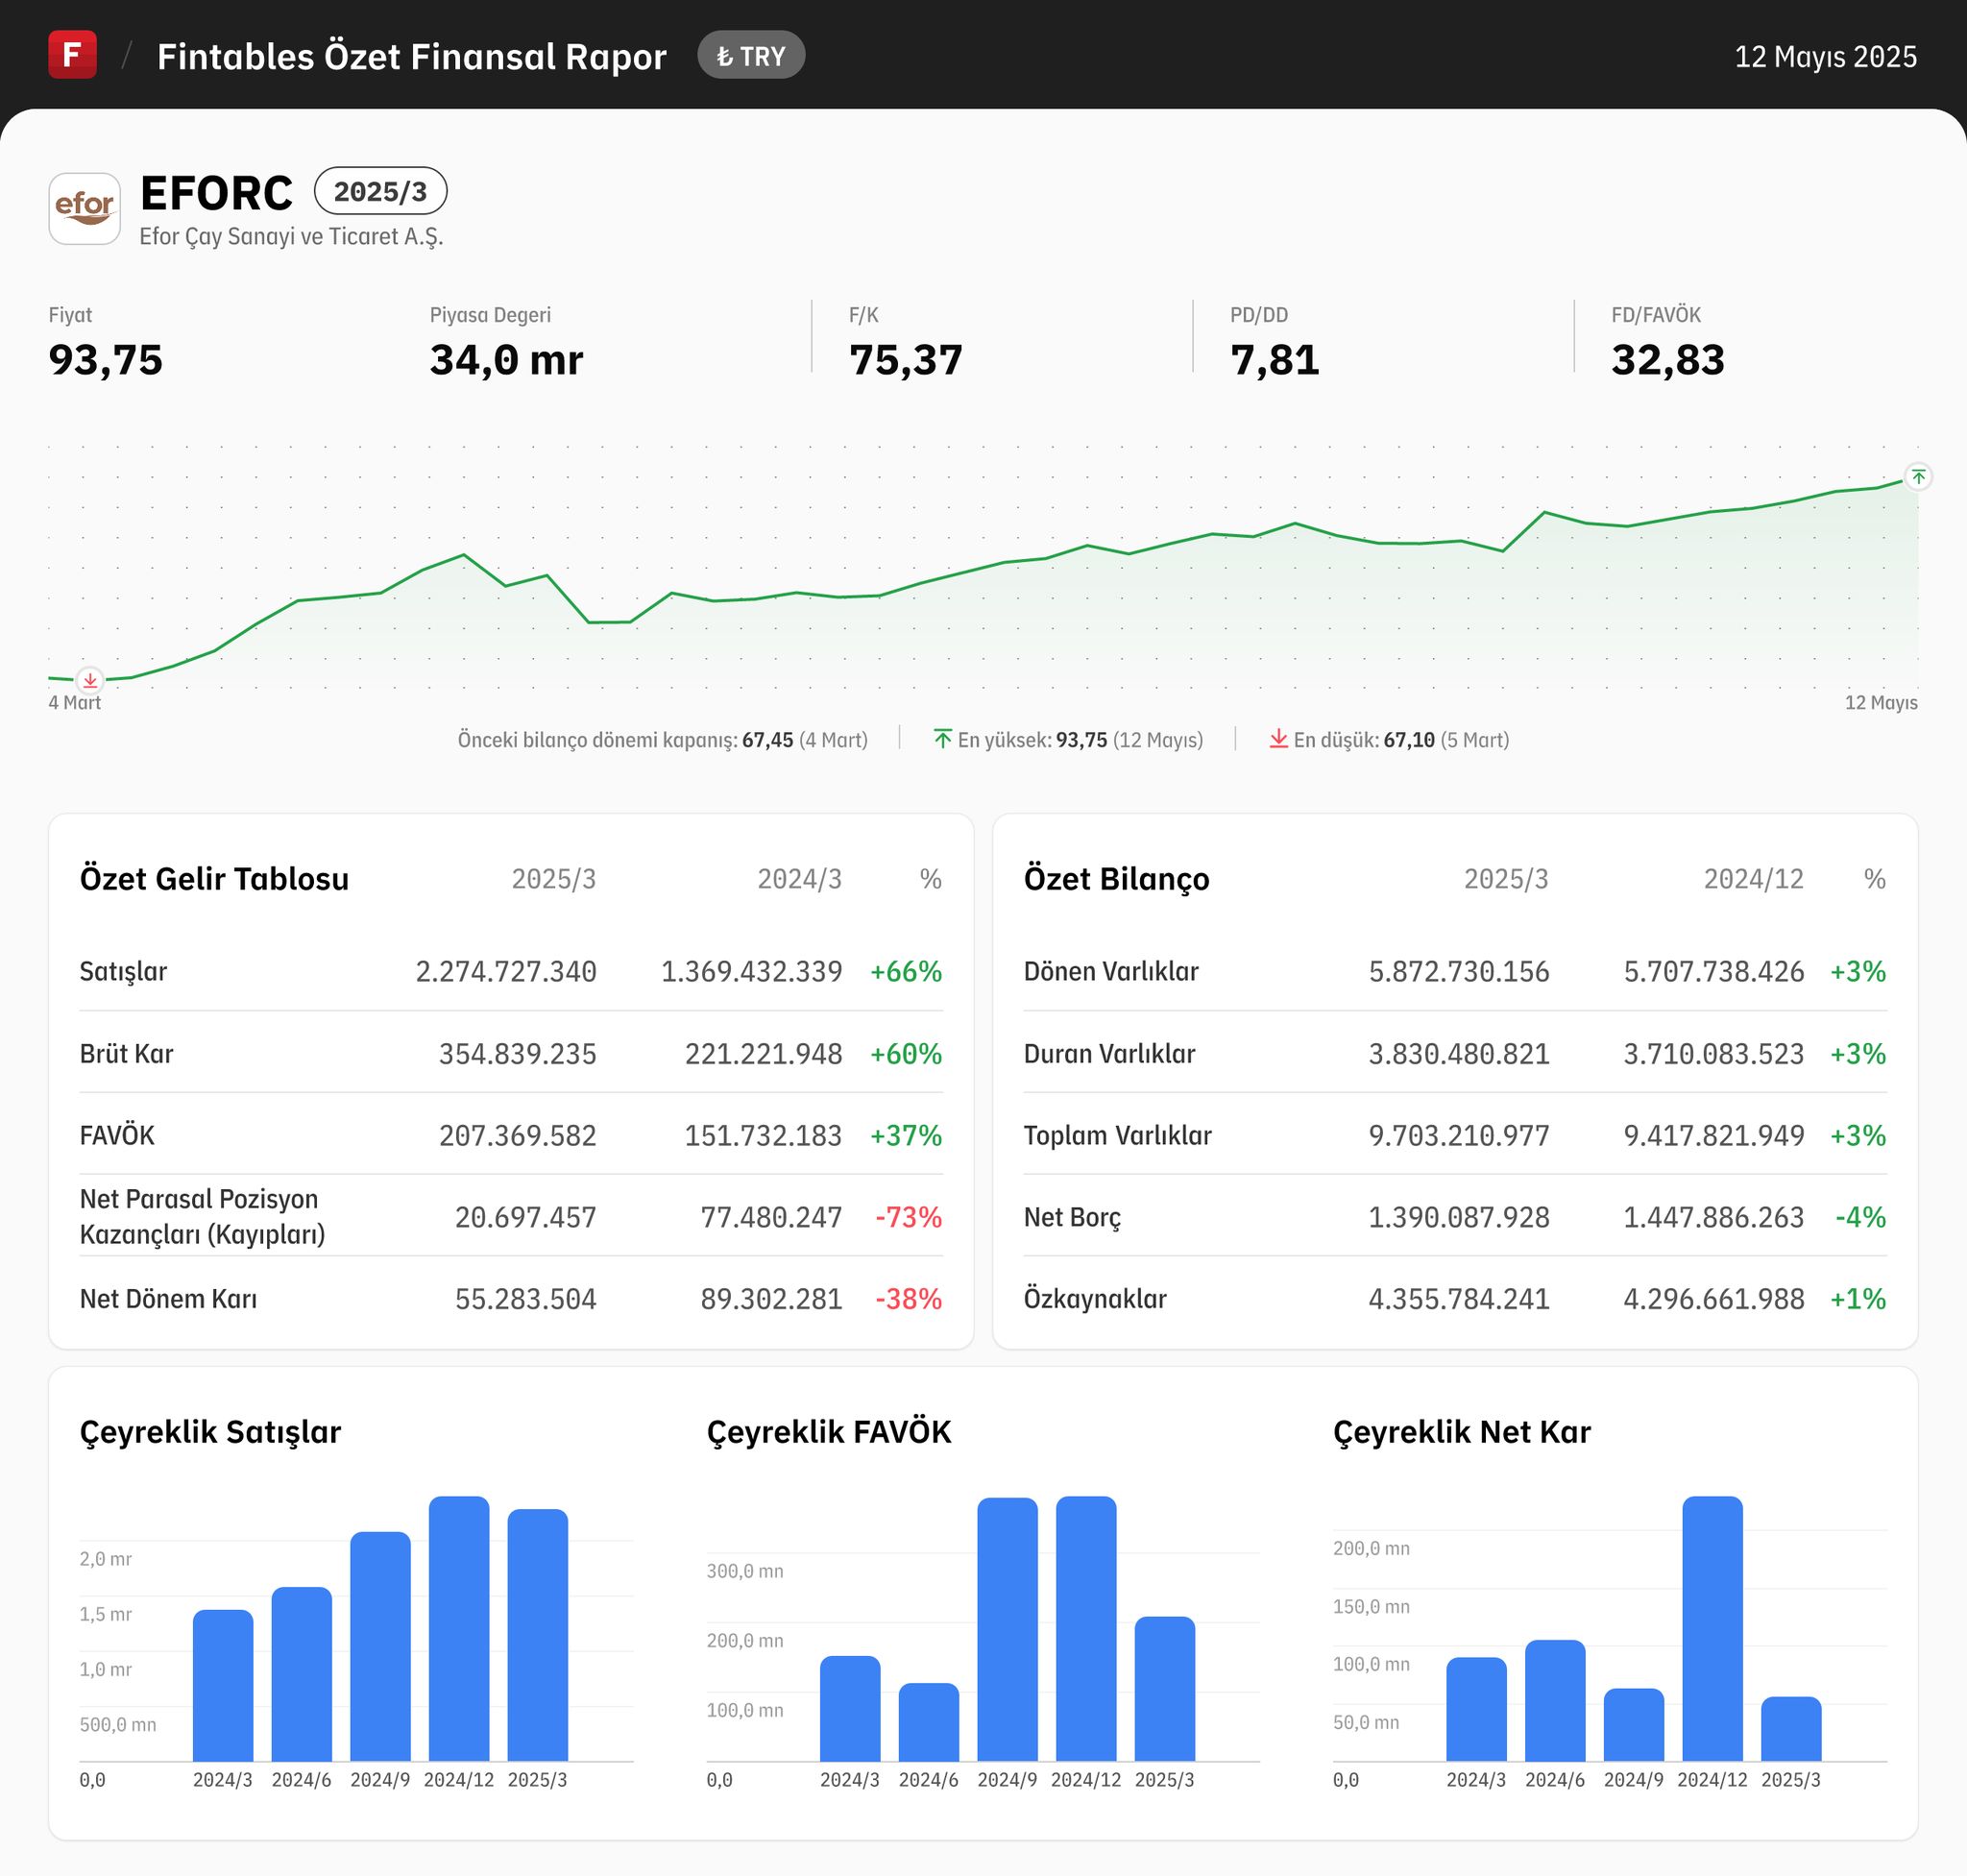
Task: Click the Satışlar row +66% value
Action: (905, 971)
